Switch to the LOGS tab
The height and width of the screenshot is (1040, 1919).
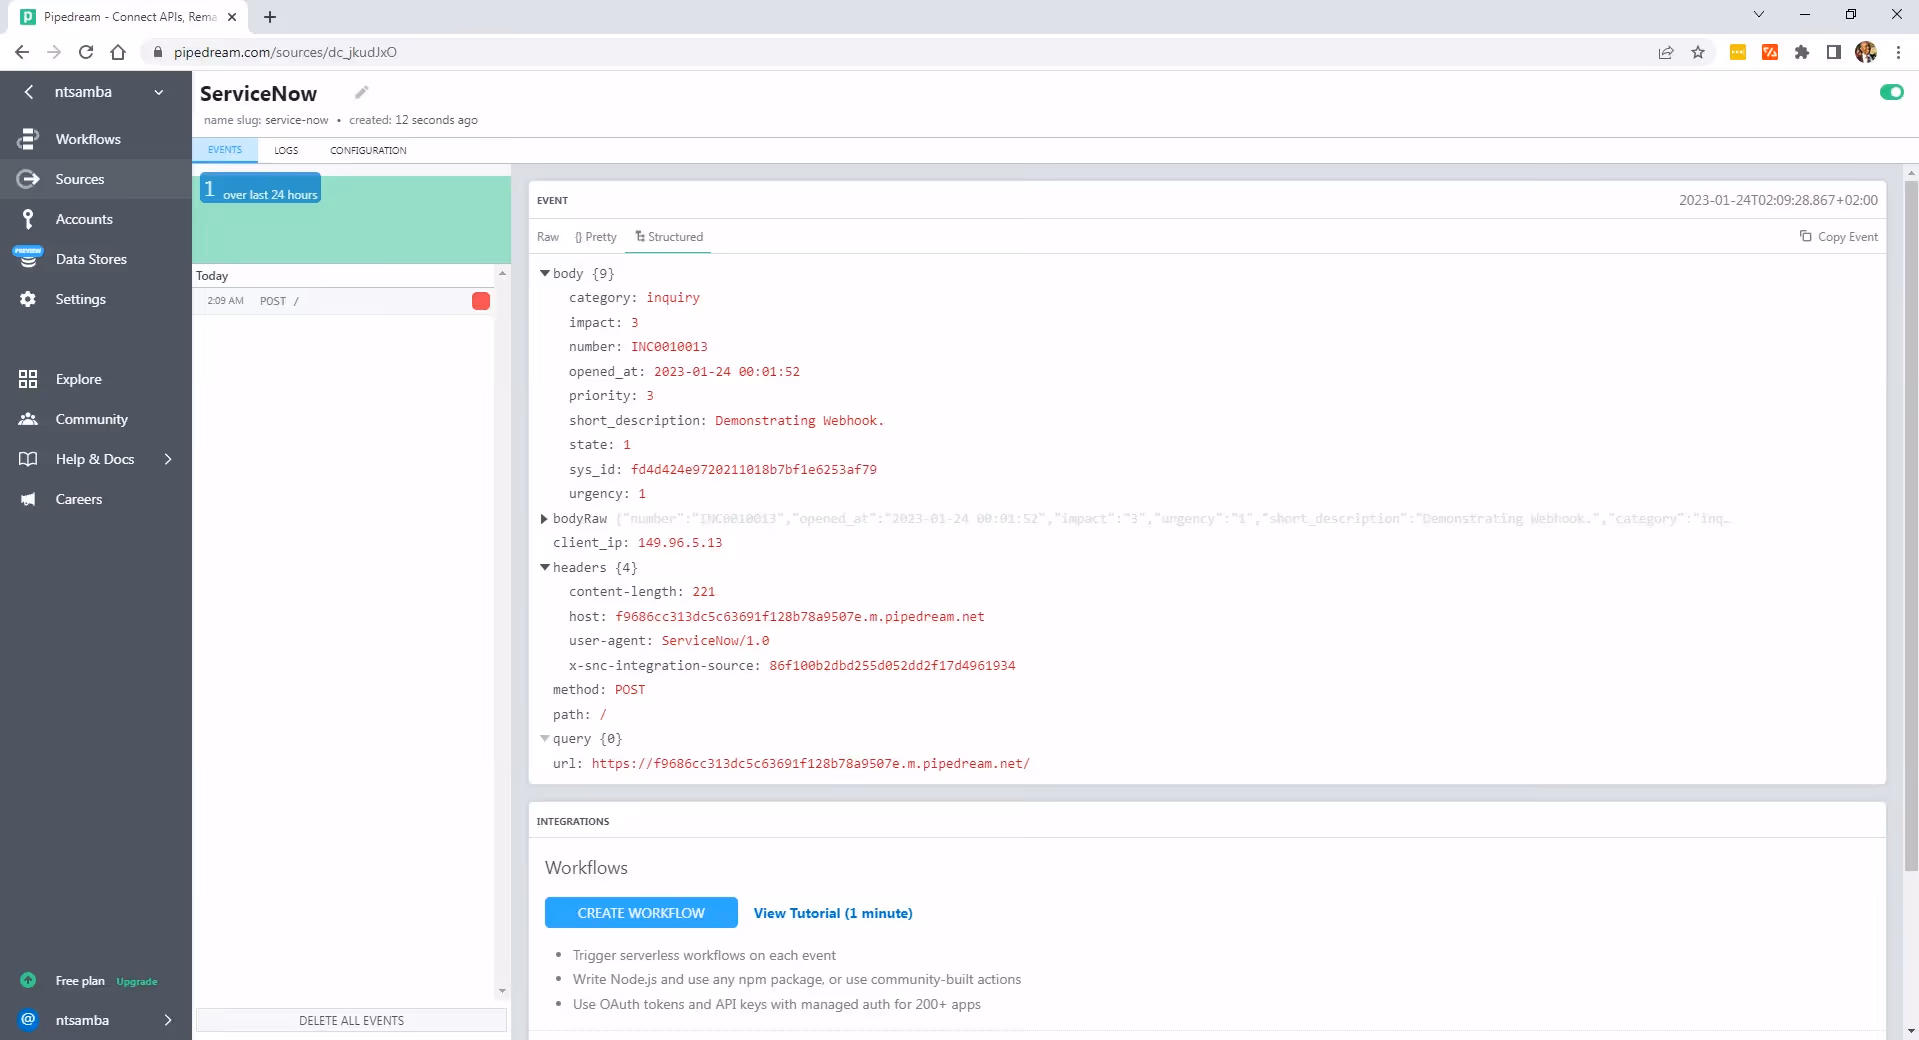(286, 150)
